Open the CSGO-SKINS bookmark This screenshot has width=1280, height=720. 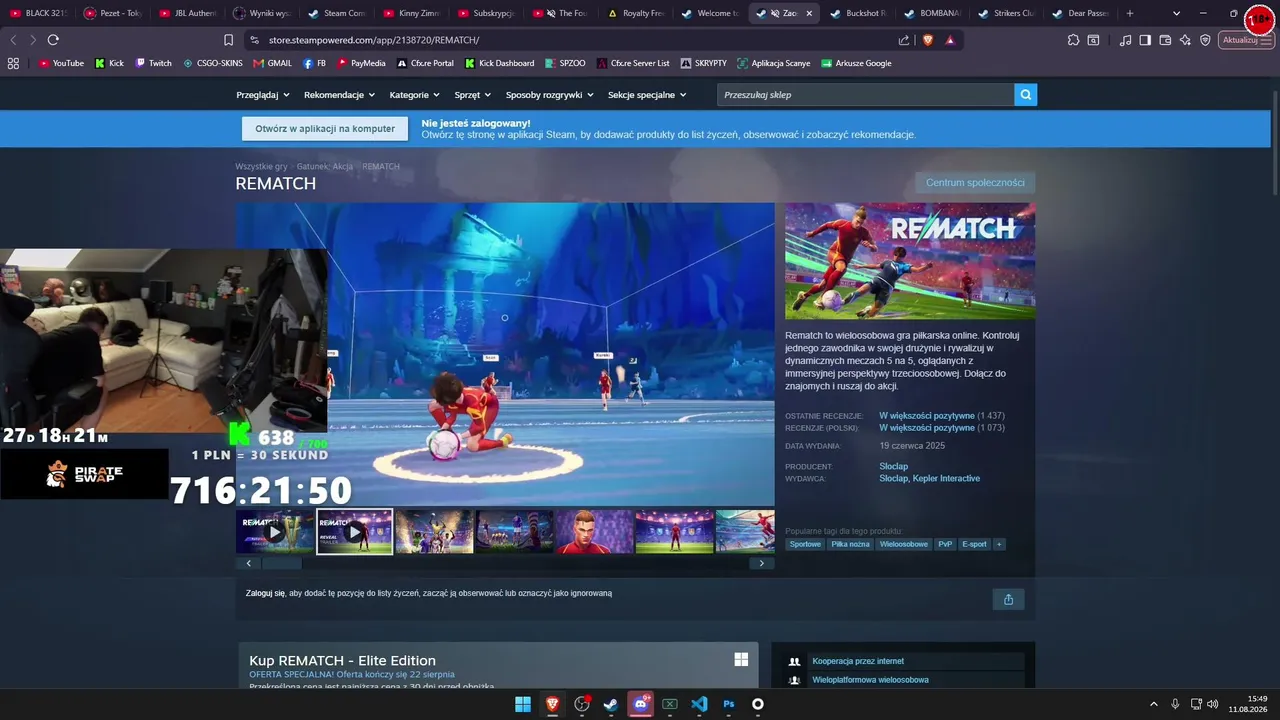(213, 63)
